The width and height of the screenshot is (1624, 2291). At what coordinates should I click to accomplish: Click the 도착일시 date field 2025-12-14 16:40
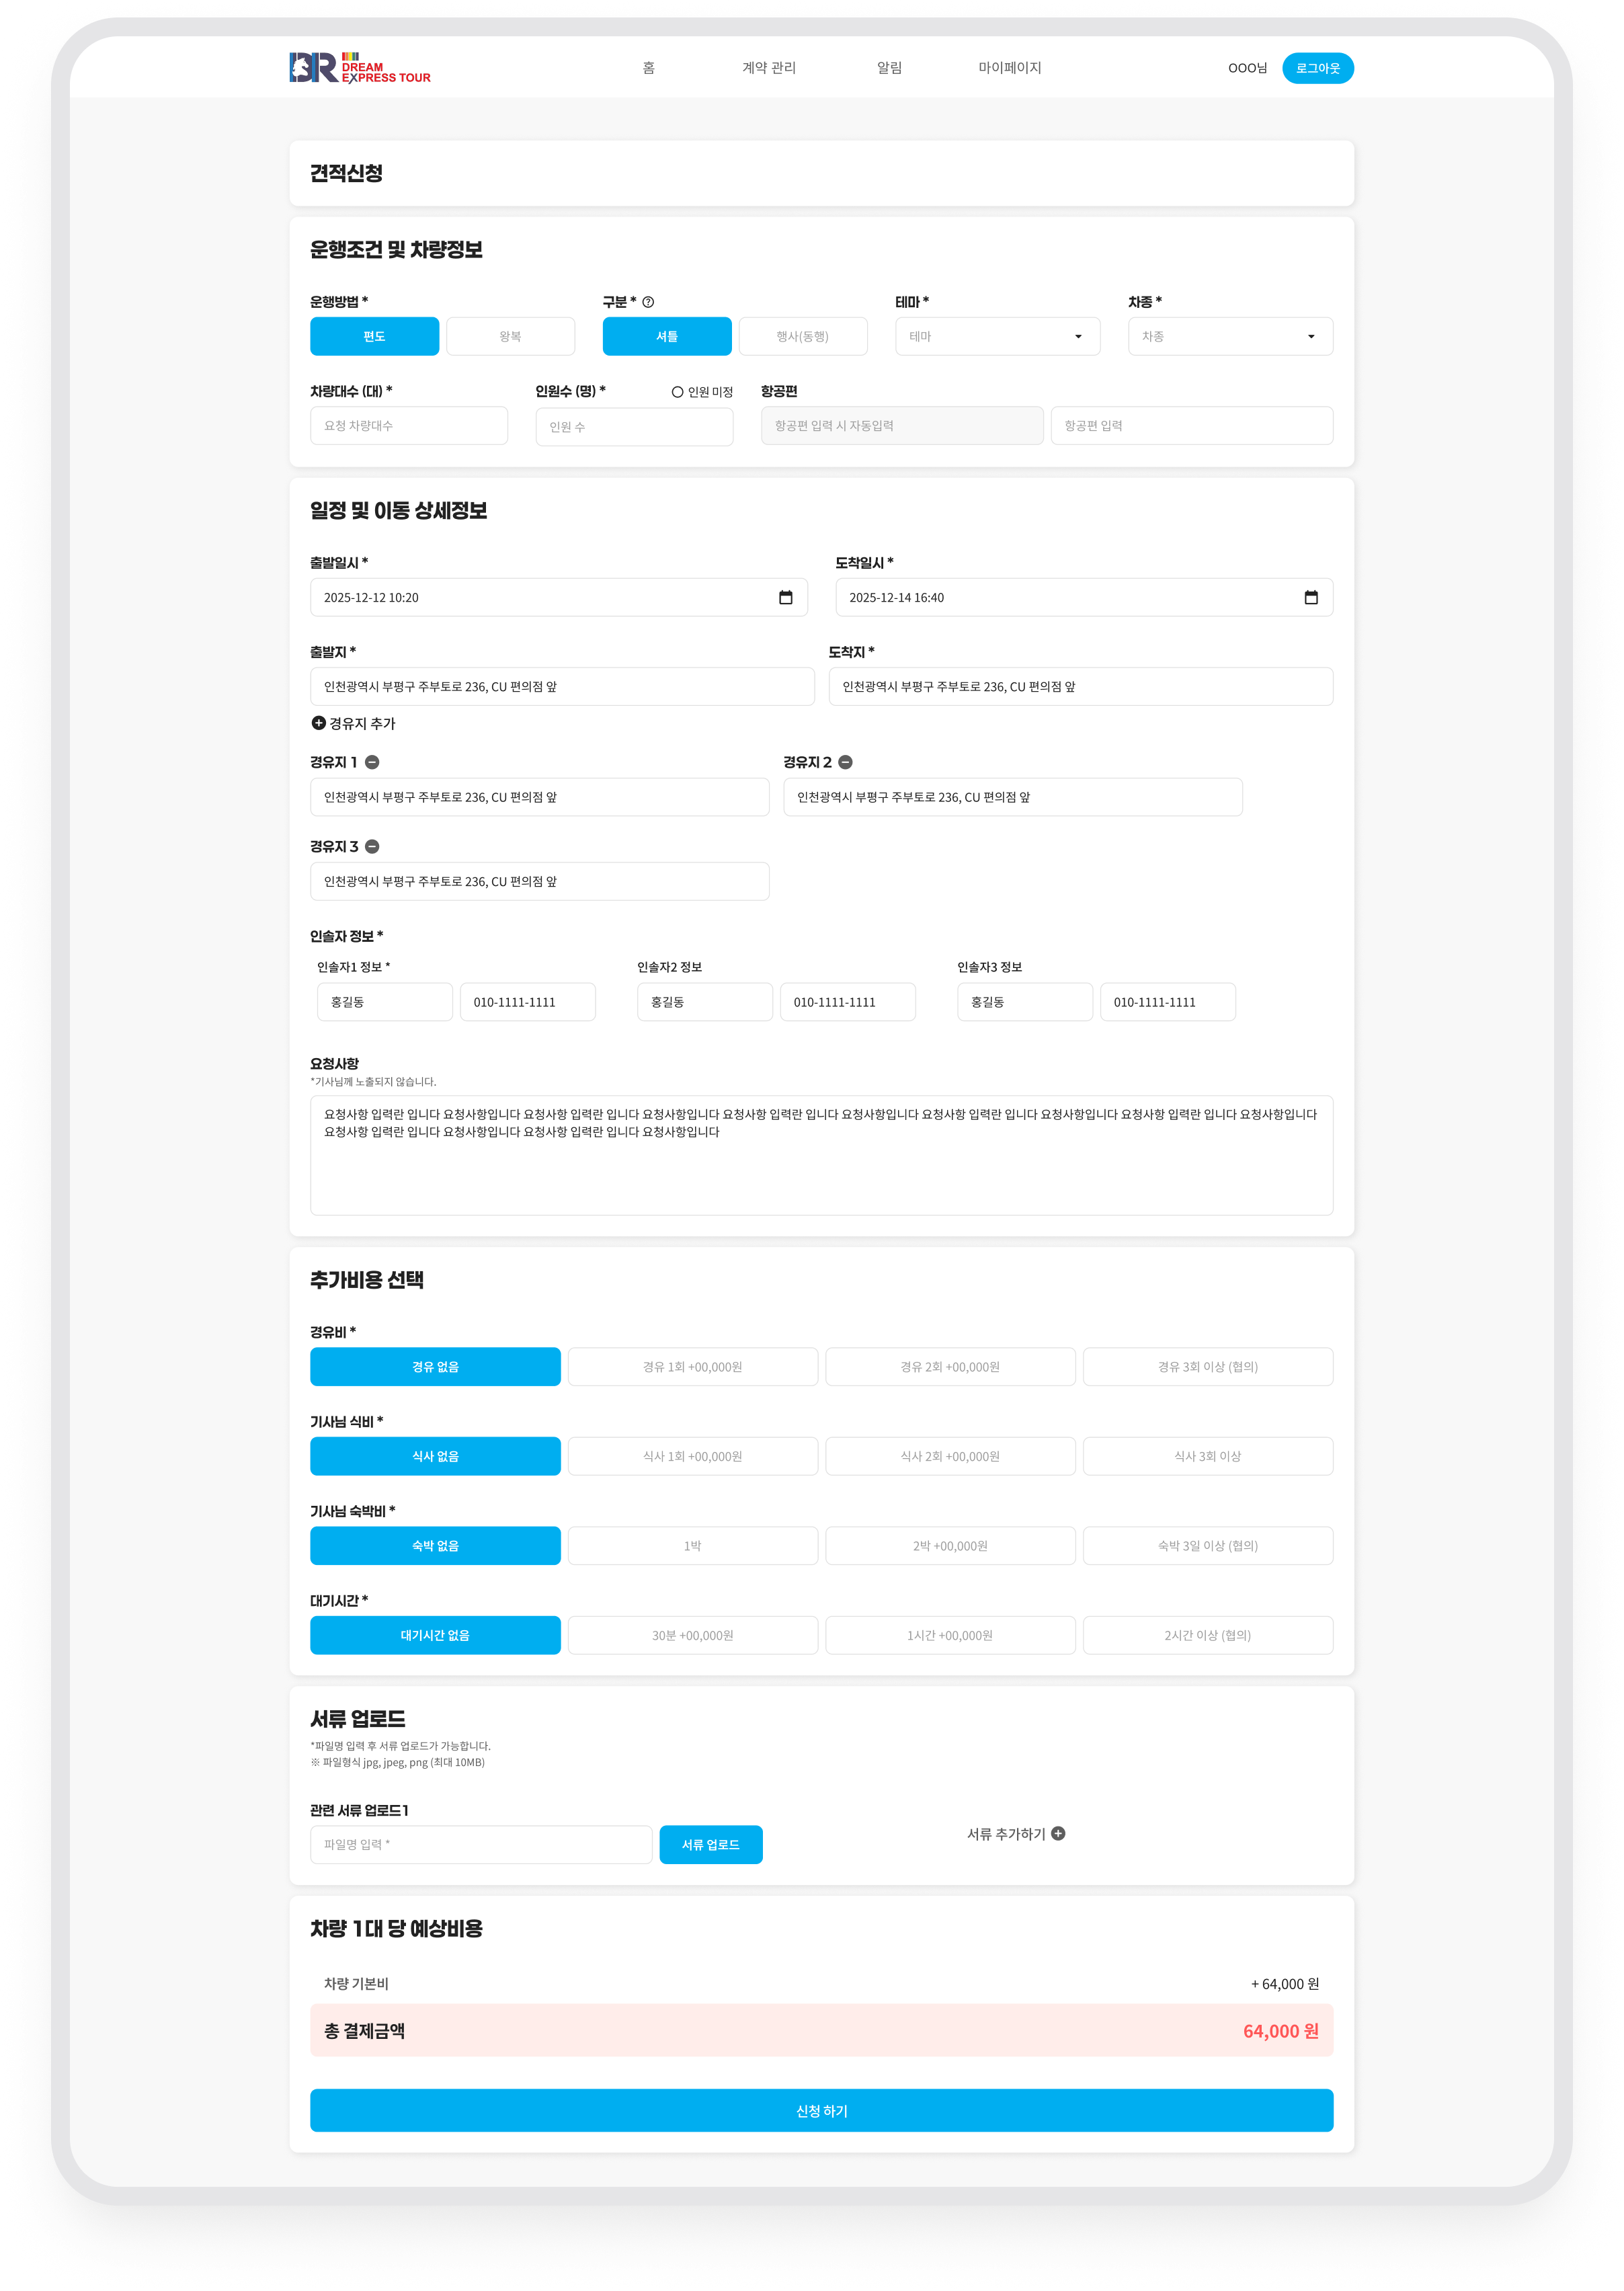(x=1084, y=597)
